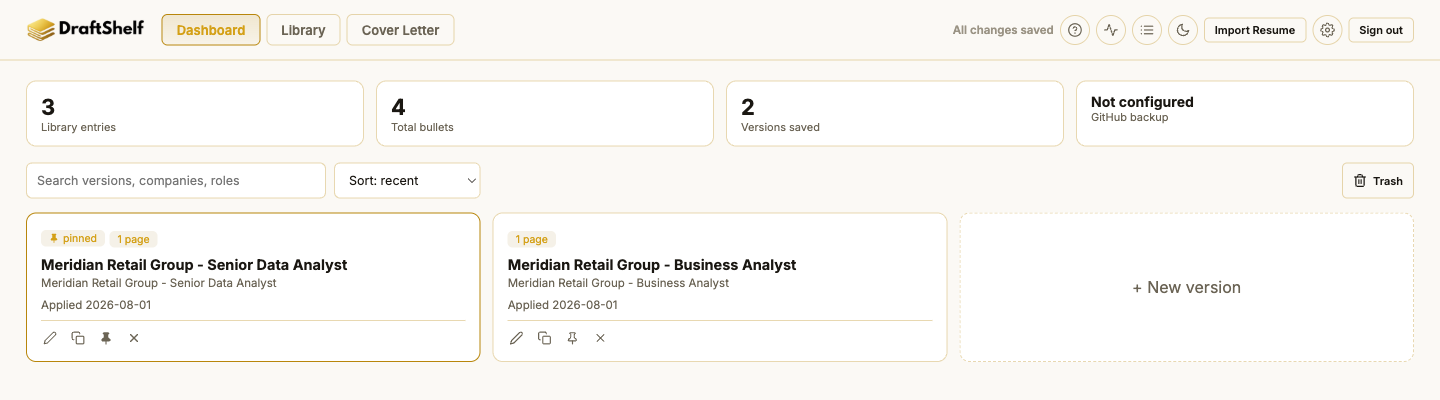Create a new version card
The height and width of the screenshot is (400, 1440).
1187,287
